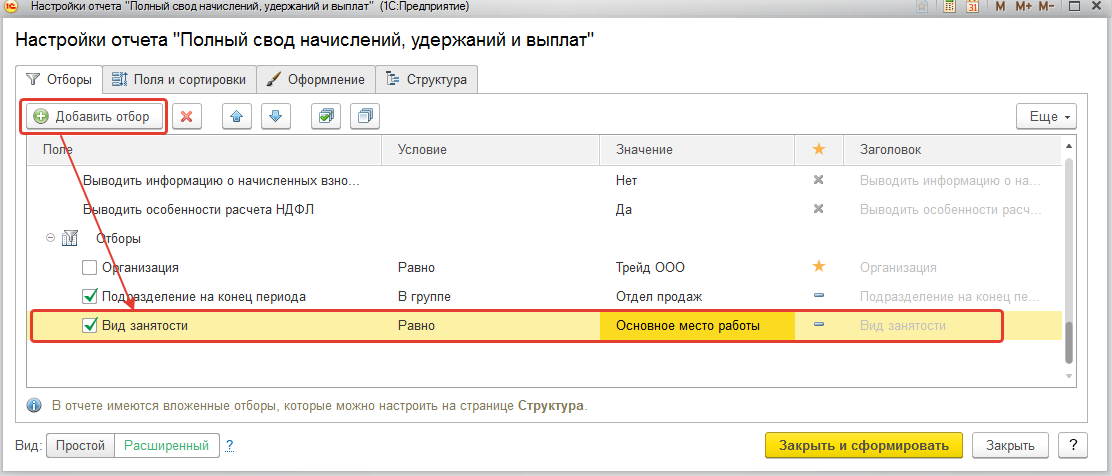
Task: Move filter down with the blue arrow
Action: click(276, 117)
